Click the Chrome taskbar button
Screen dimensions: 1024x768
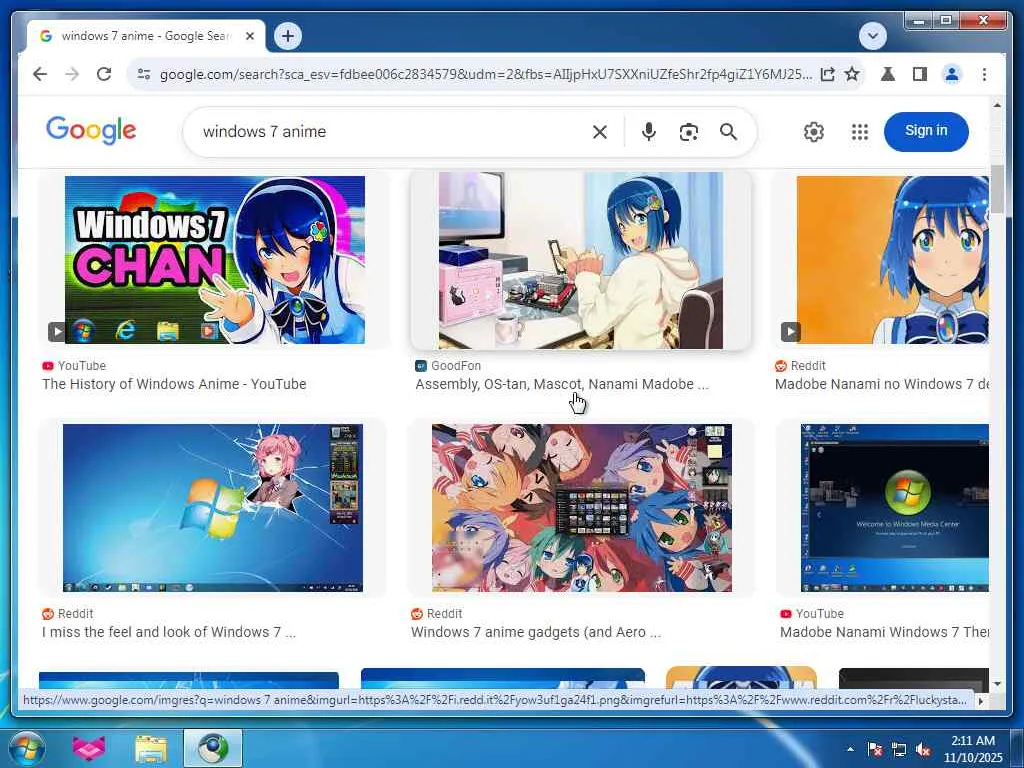click(213, 748)
